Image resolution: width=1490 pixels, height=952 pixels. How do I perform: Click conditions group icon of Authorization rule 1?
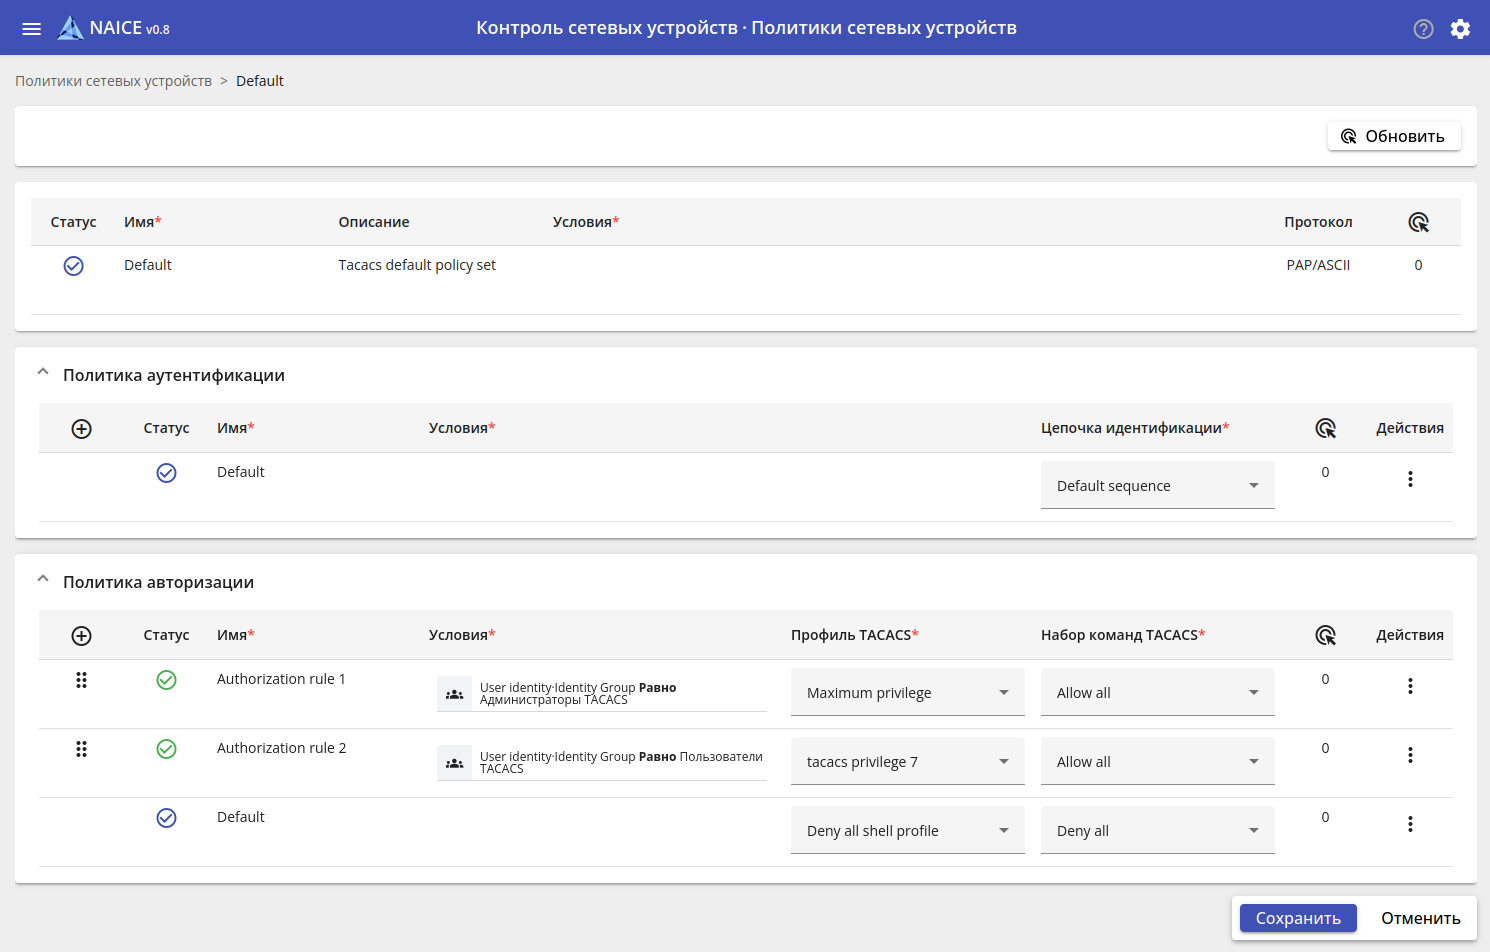tap(455, 694)
